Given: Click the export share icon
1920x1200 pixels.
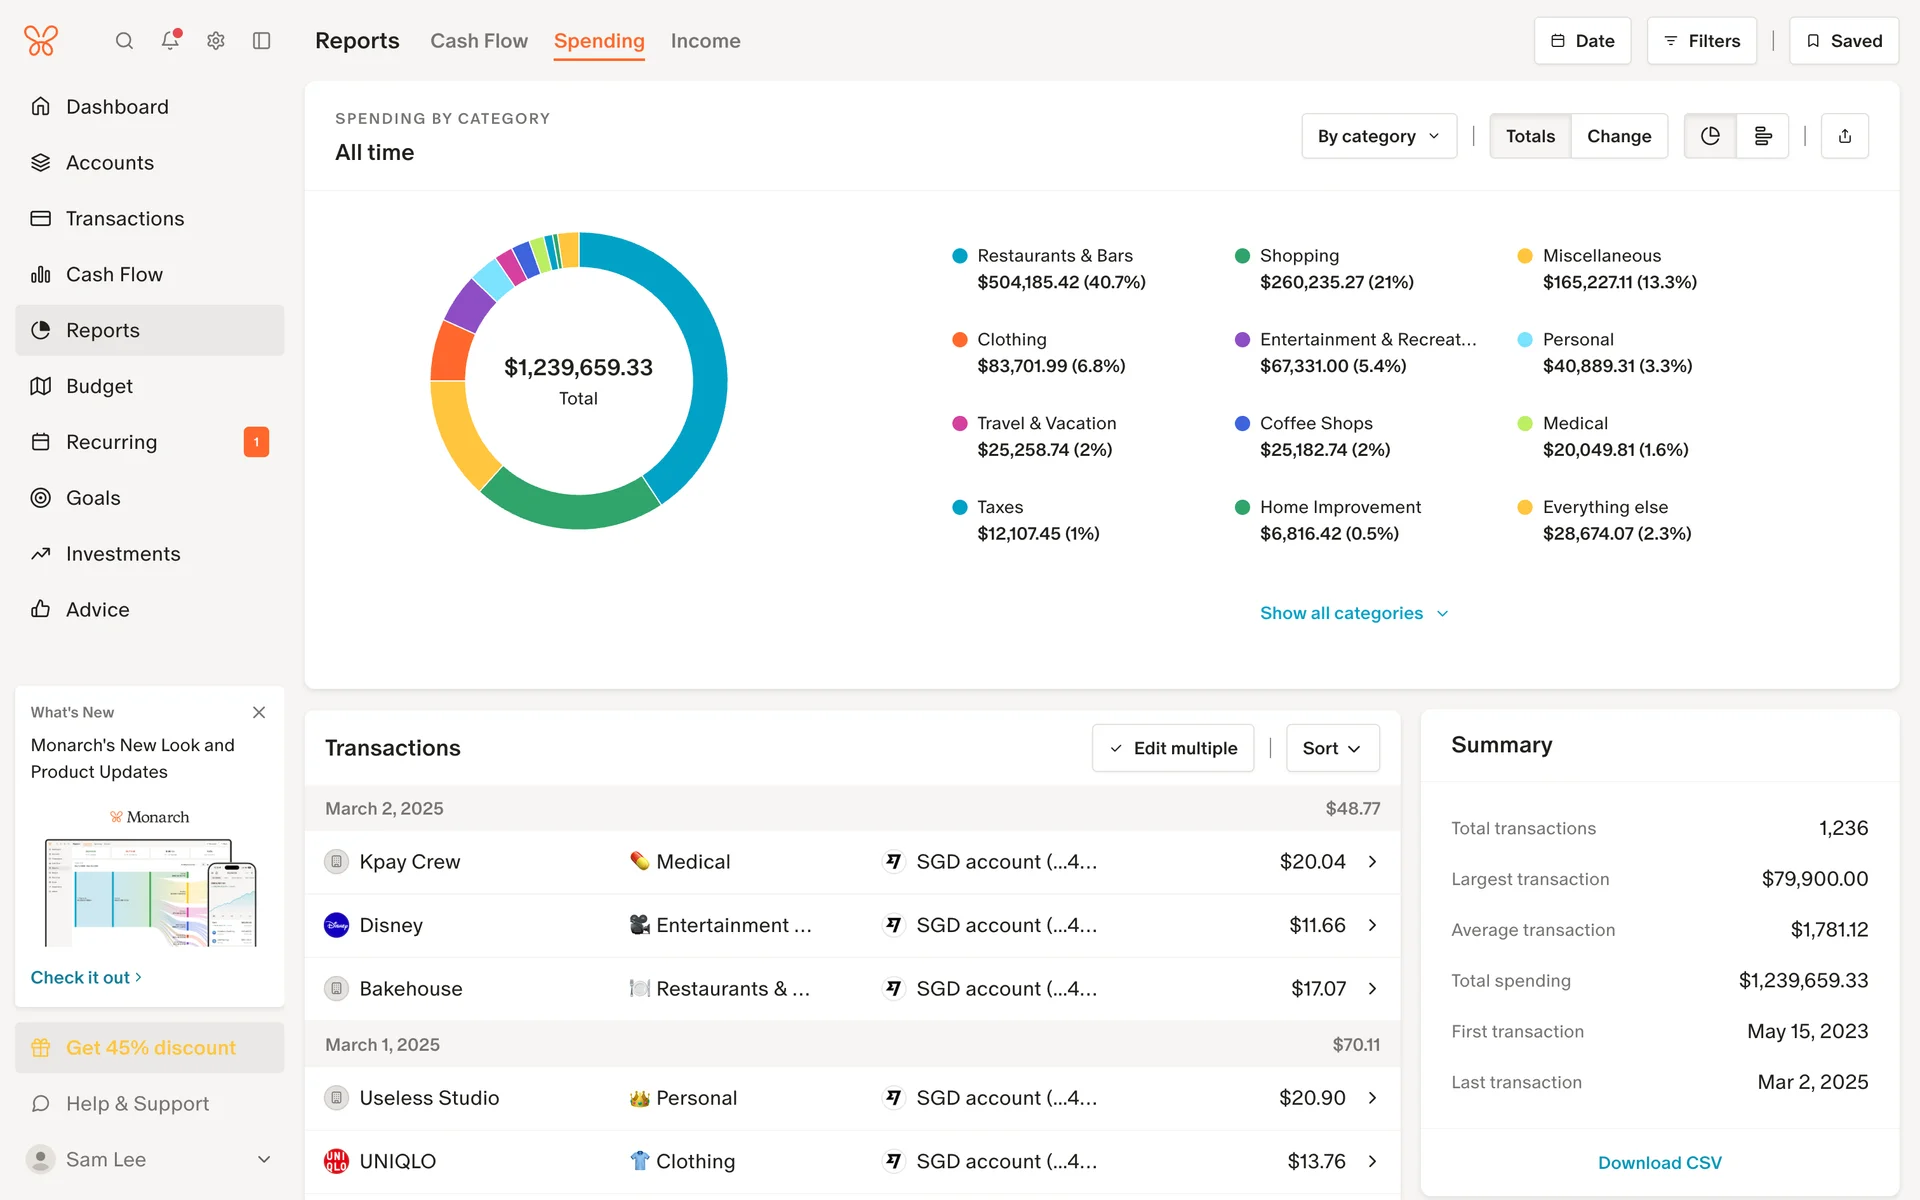Looking at the screenshot, I should point(1845,136).
